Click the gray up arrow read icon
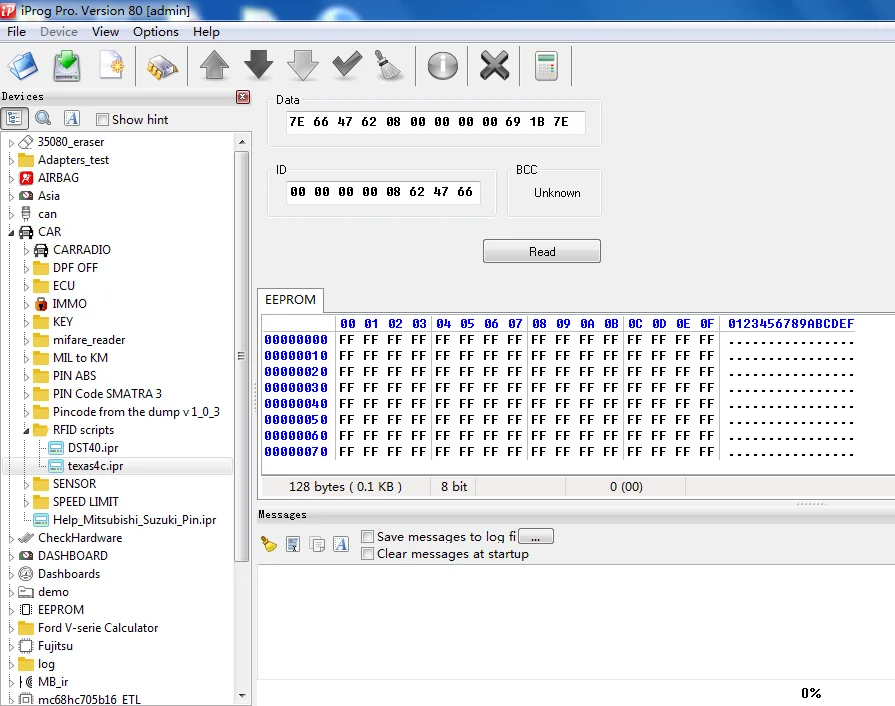The image size is (895, 706). 215,65
